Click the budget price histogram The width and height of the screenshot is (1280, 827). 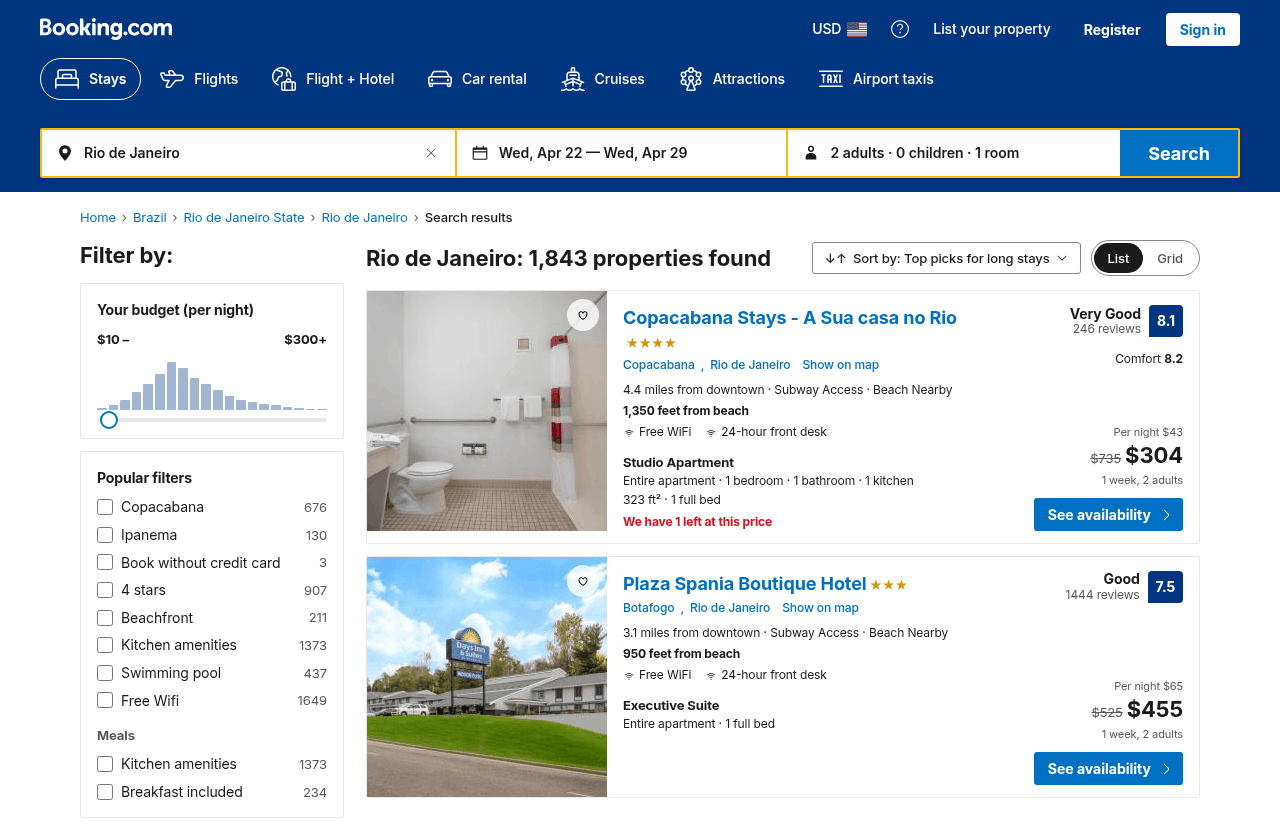click(x=212, y=386)
